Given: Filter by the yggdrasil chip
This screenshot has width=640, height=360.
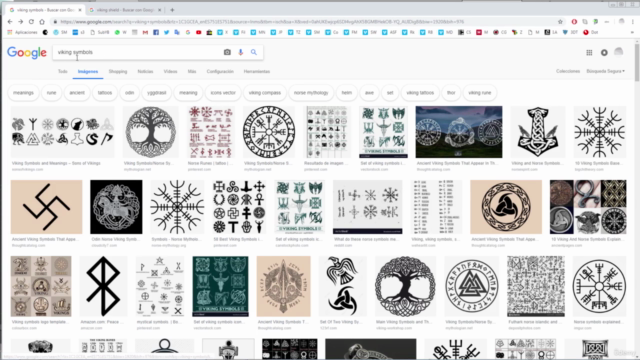Looking at the screenshot, I should (x=156, y=93).
